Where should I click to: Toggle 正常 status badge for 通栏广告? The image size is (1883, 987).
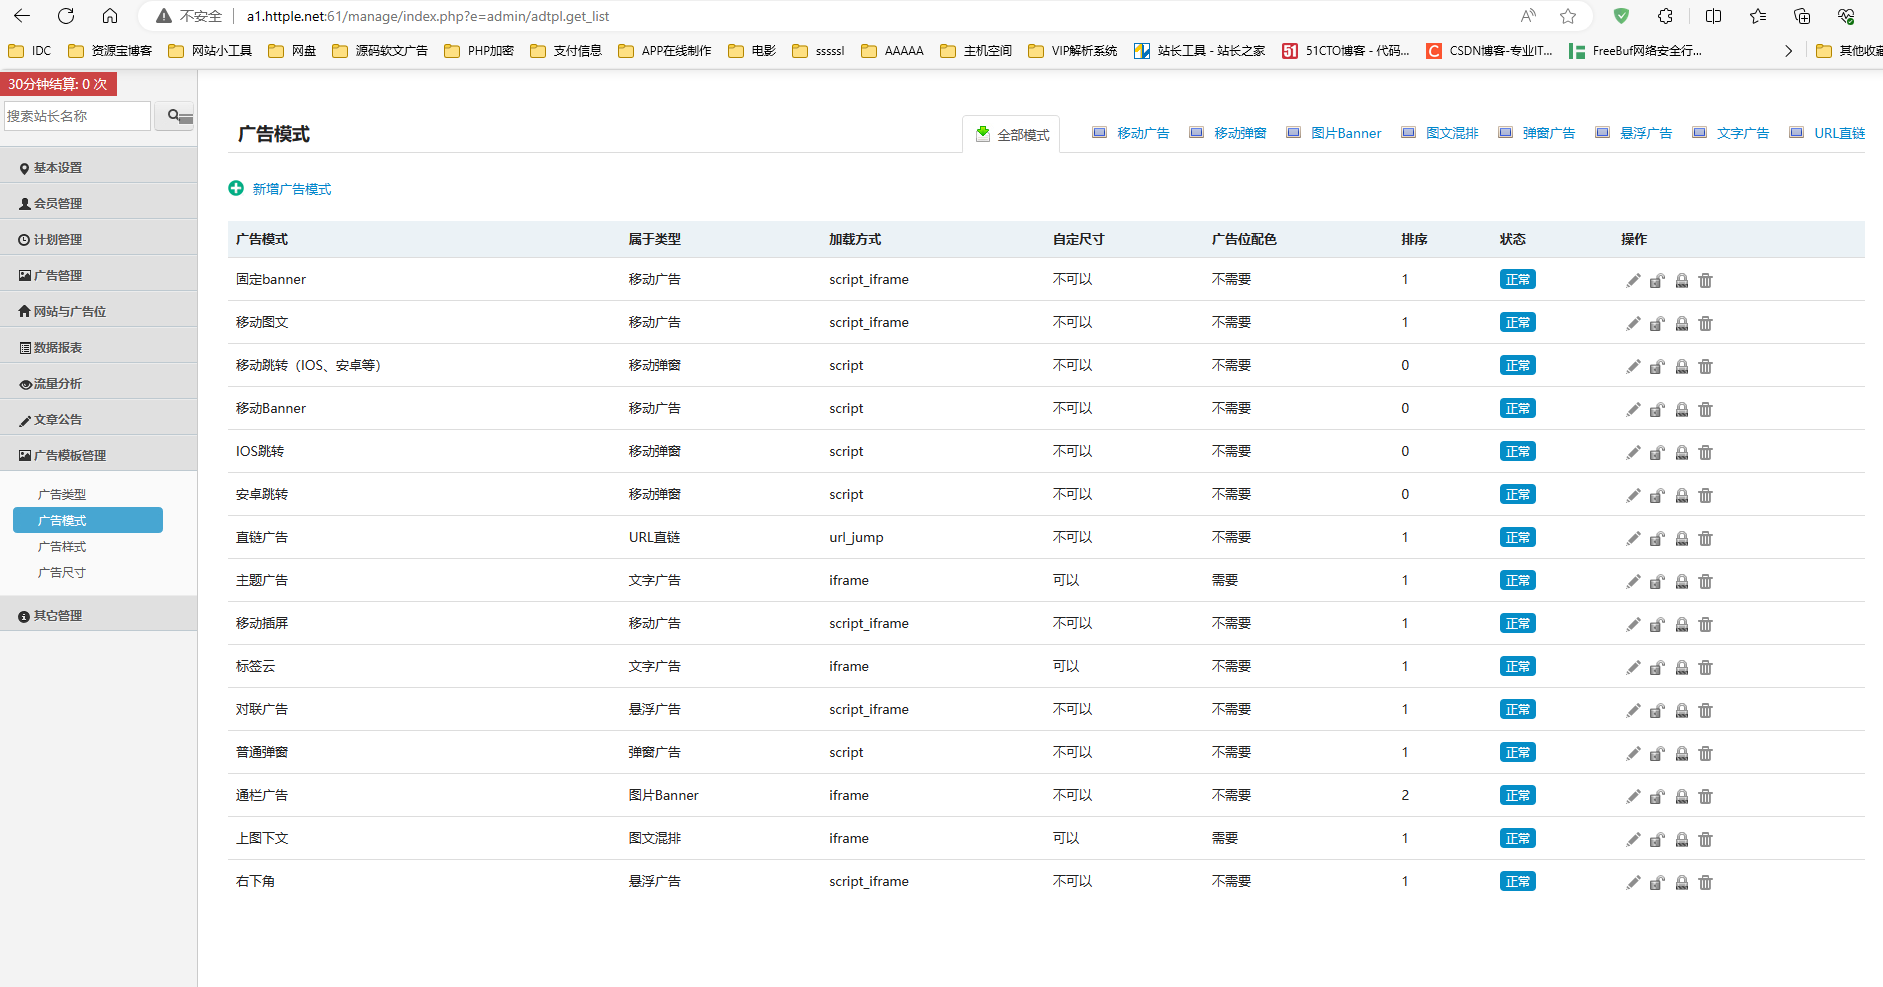[x=1517, y=796]
